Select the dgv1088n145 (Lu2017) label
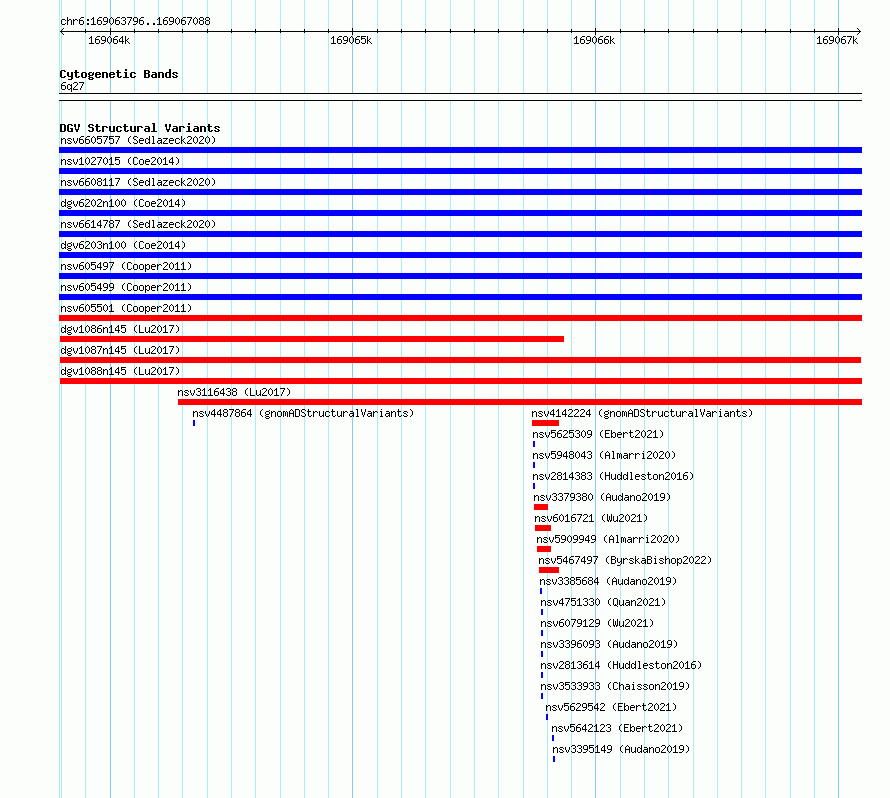890x798 pixels. coord(120,371)
